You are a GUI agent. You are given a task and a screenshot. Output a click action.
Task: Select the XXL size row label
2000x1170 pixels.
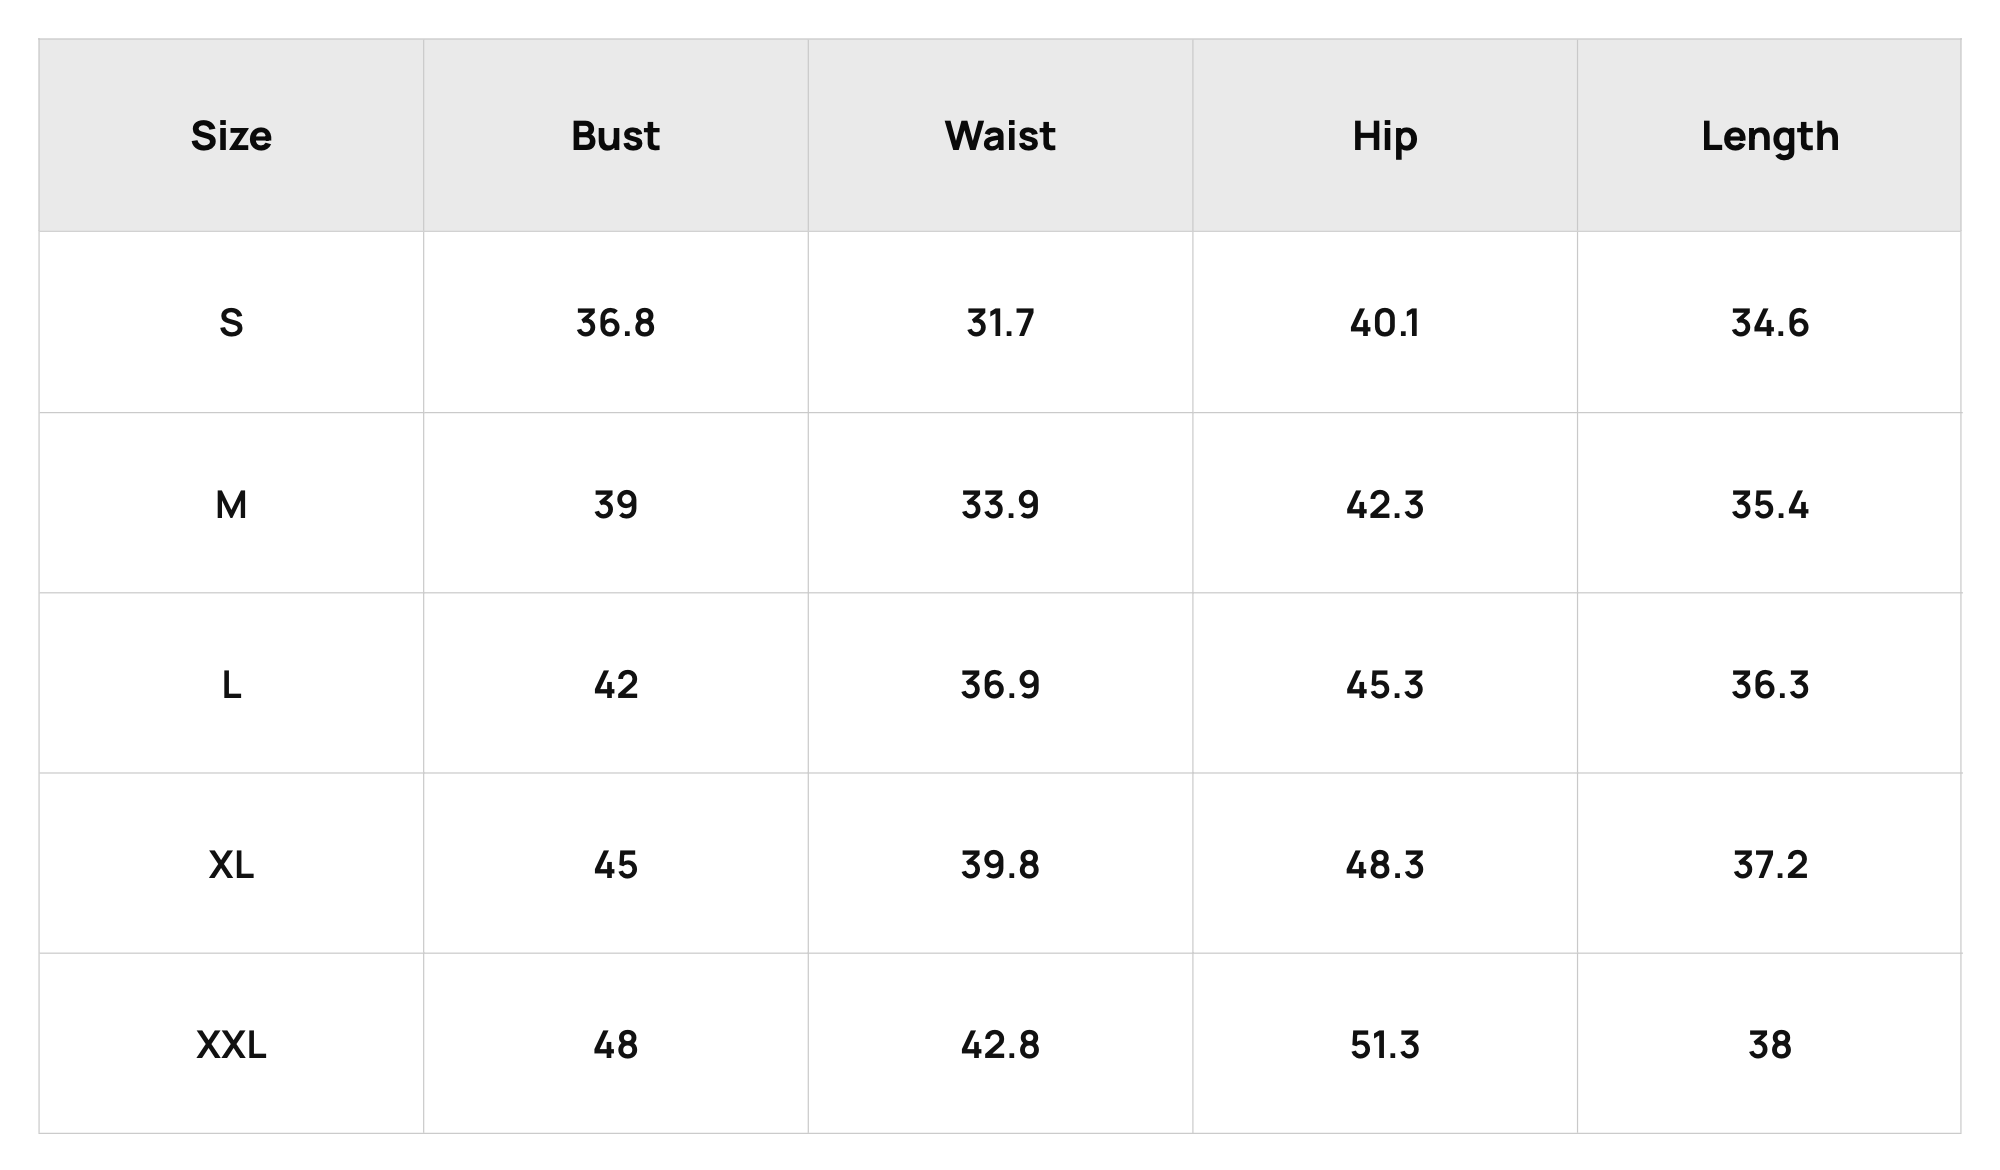(x=231, y=1045)
